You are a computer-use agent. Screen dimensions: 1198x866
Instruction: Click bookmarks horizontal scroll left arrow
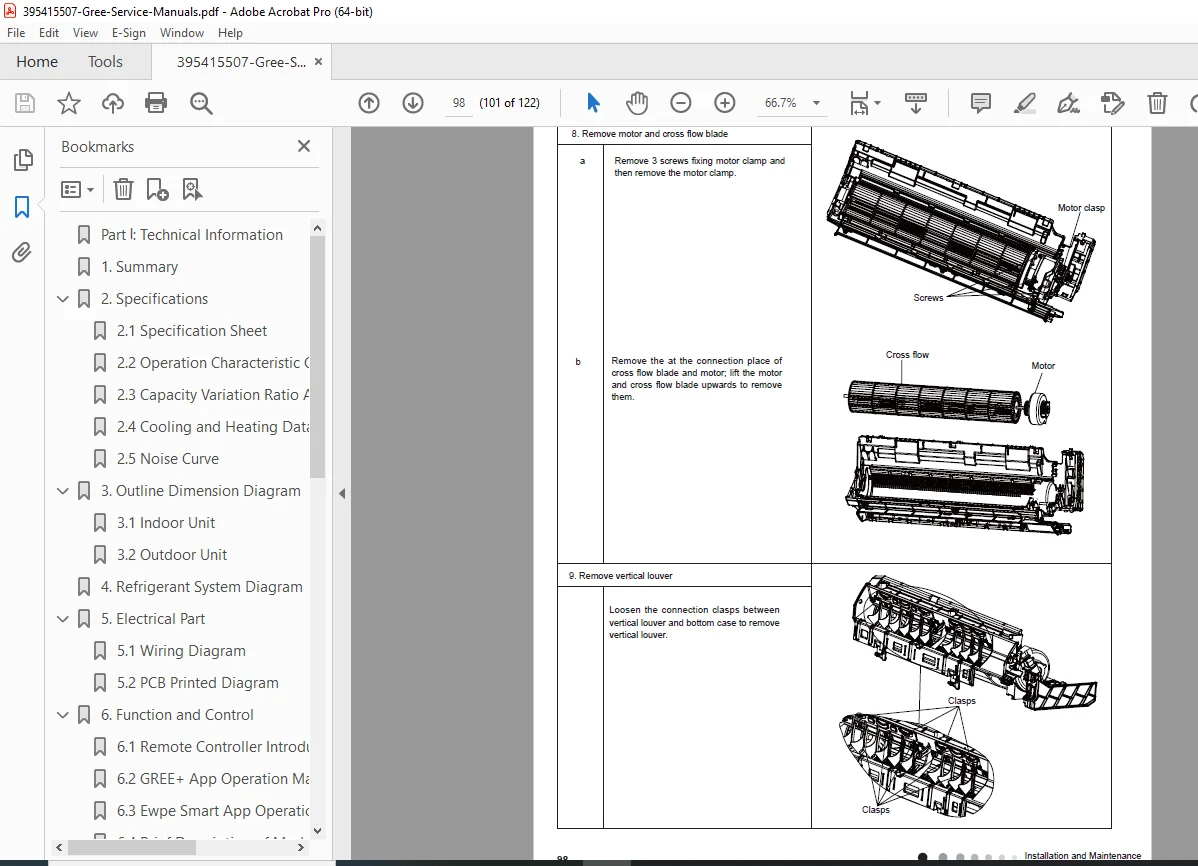[x=59, y=848]
